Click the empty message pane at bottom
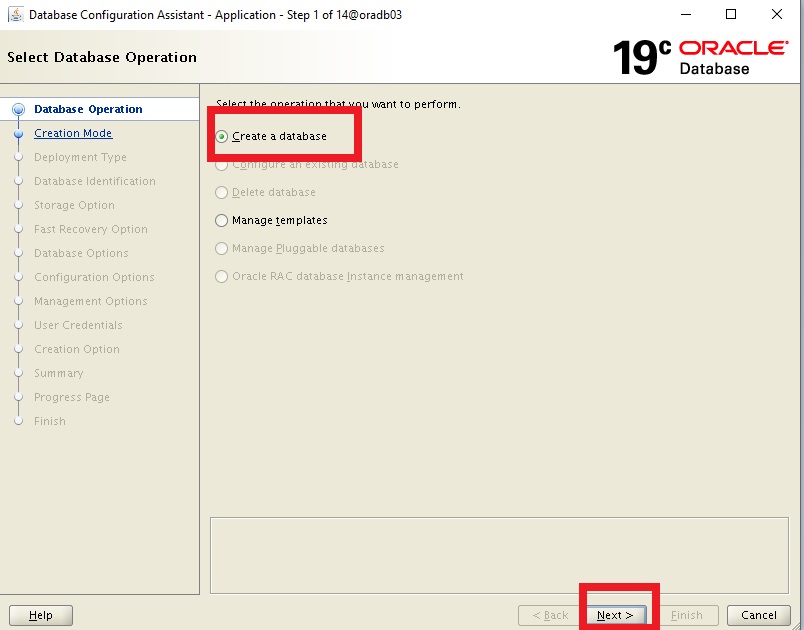 [x=499, y=555]
